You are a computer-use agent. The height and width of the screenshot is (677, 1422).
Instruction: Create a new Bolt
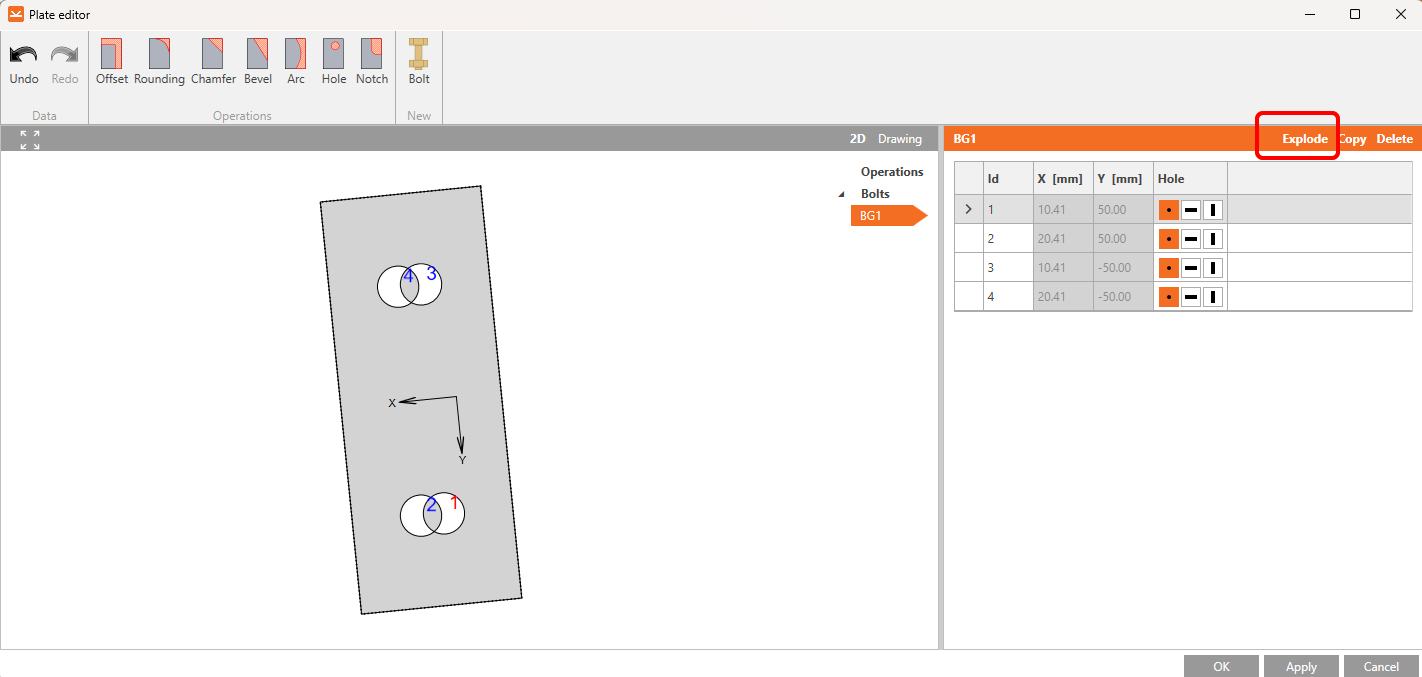(418, 60)
